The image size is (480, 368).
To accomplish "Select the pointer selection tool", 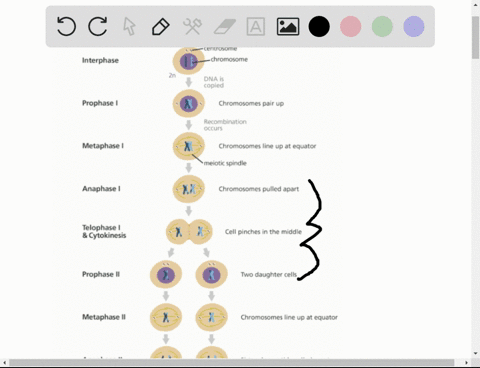I will 129,26.
